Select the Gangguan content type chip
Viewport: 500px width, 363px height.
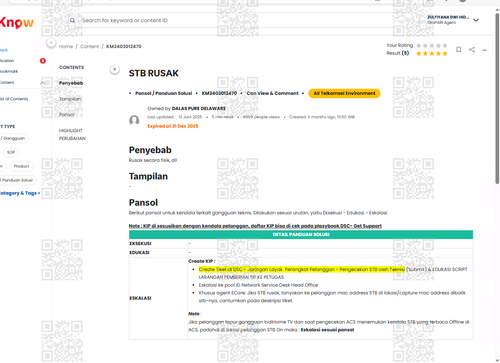click(14, 138)
